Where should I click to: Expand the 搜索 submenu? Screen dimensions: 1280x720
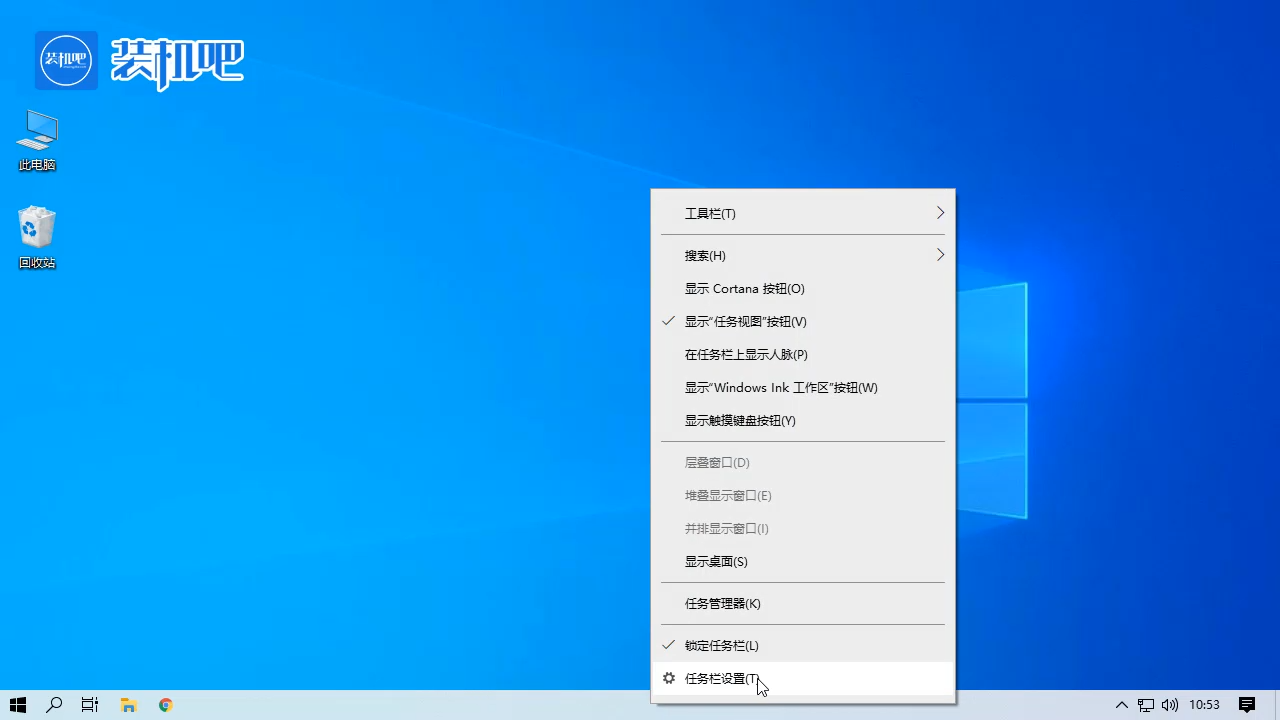click(705, 255)
